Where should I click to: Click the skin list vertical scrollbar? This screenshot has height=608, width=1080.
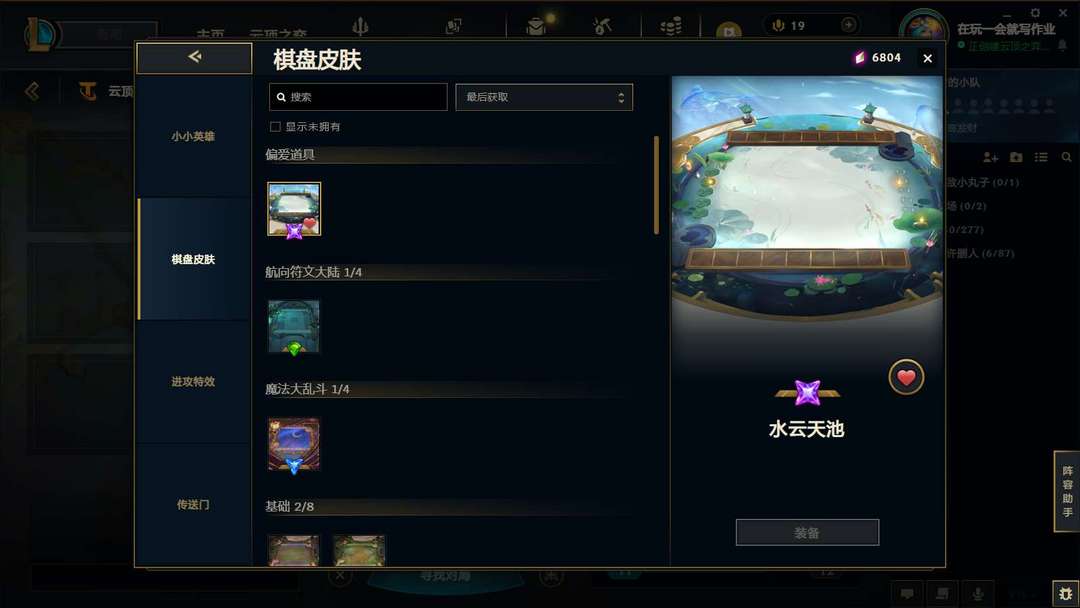tap(656, 185)
